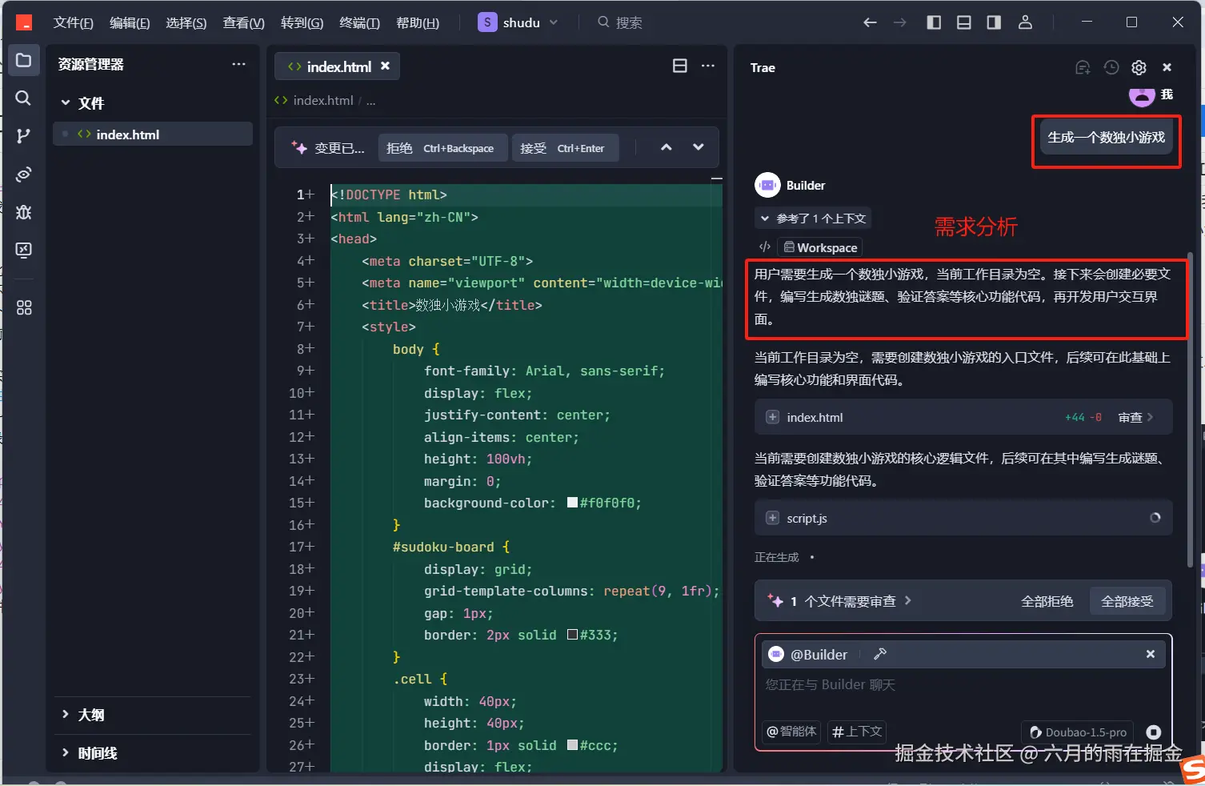Open Source Control view icon
The height and width of the screenshot is (786, 1205).
tap(23, 136)
